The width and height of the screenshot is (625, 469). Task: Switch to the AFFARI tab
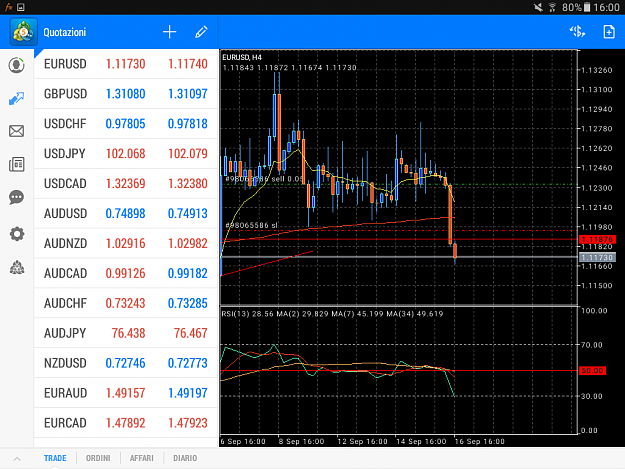click(x=142, y=458)
